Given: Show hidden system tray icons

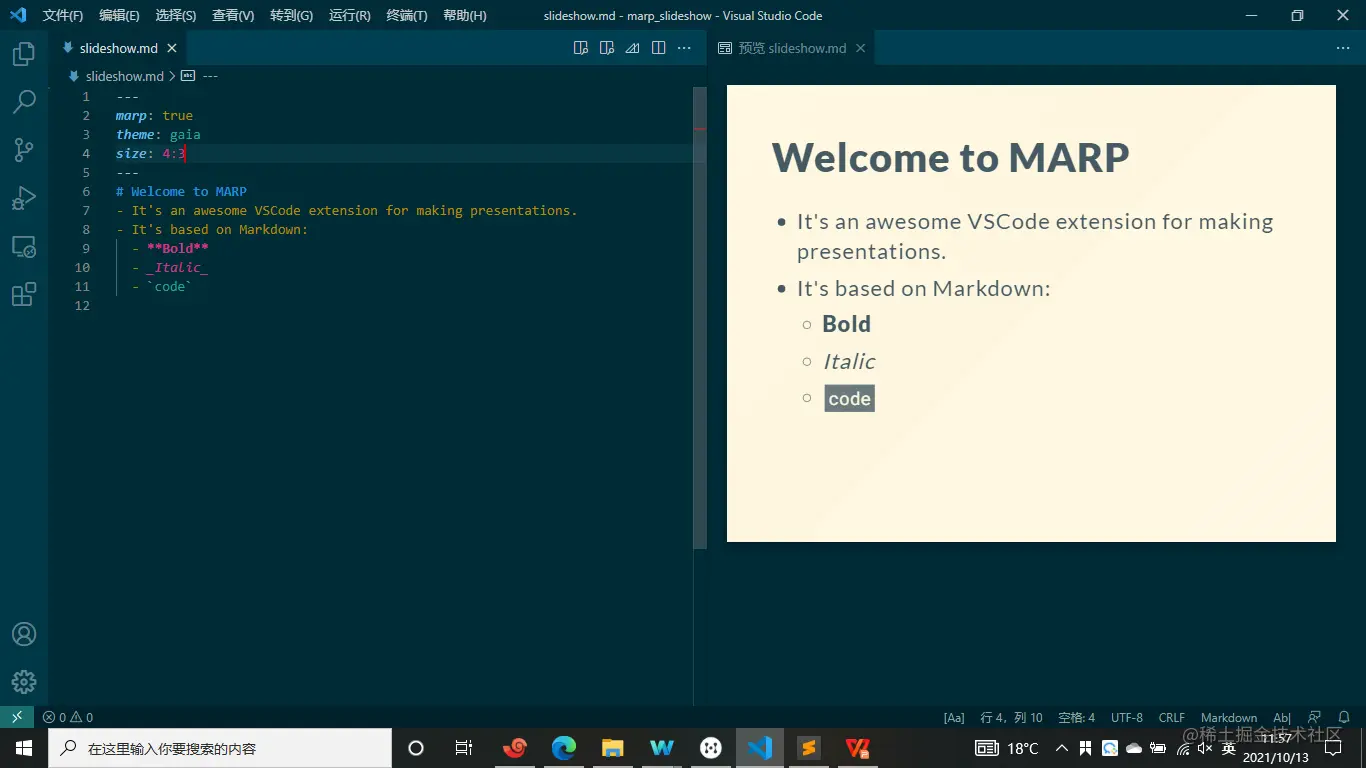Looking at the screenshot, I should pos(1062,748).
